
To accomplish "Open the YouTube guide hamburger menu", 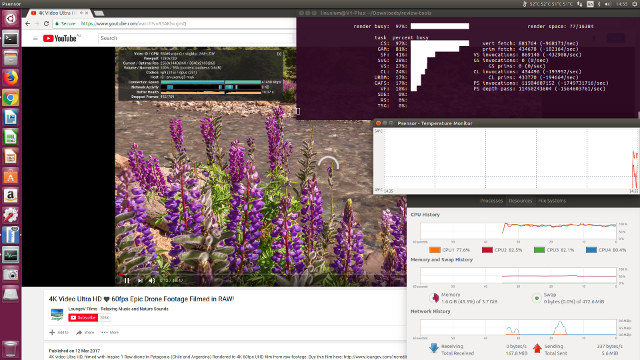I will (x=36, y=38).
